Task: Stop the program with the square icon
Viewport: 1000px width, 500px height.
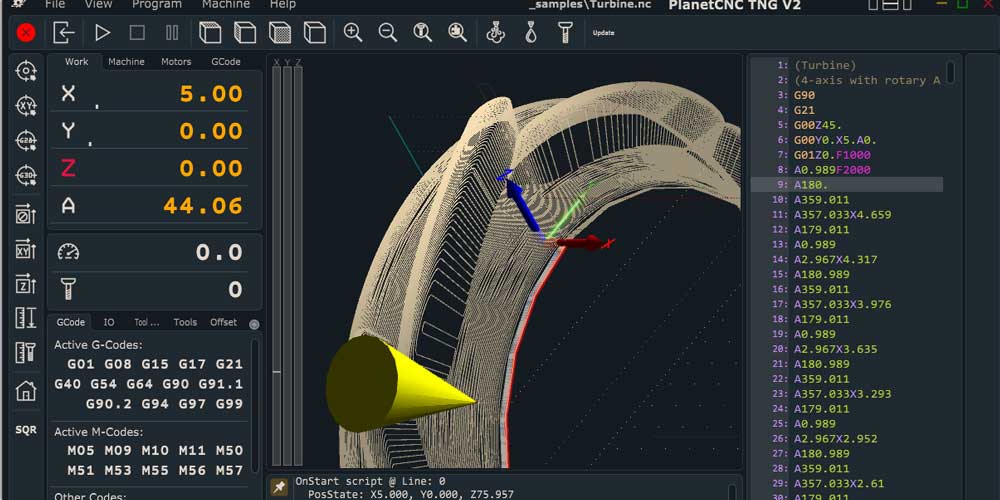Action: pos(137,33)
